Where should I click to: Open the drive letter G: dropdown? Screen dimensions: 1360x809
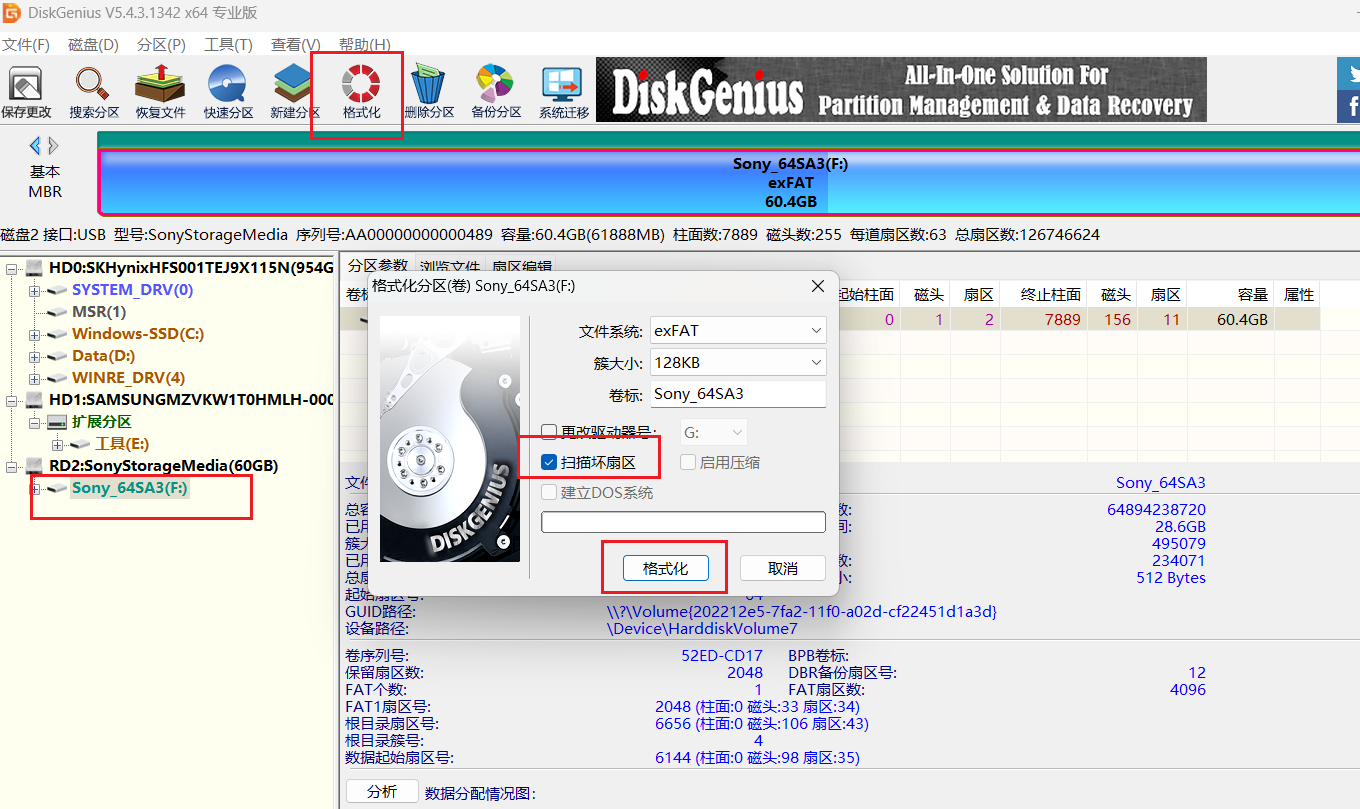pyautogui.click(x=714, y=432)
